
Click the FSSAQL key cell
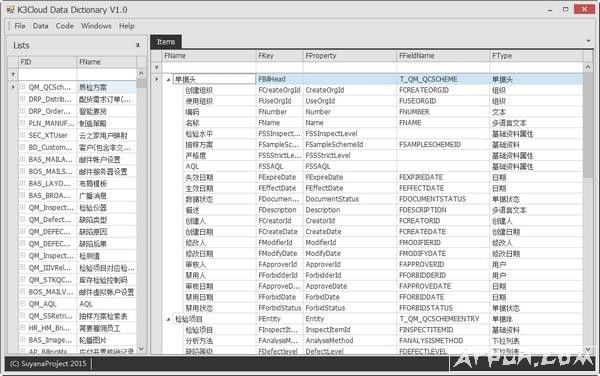279,166
